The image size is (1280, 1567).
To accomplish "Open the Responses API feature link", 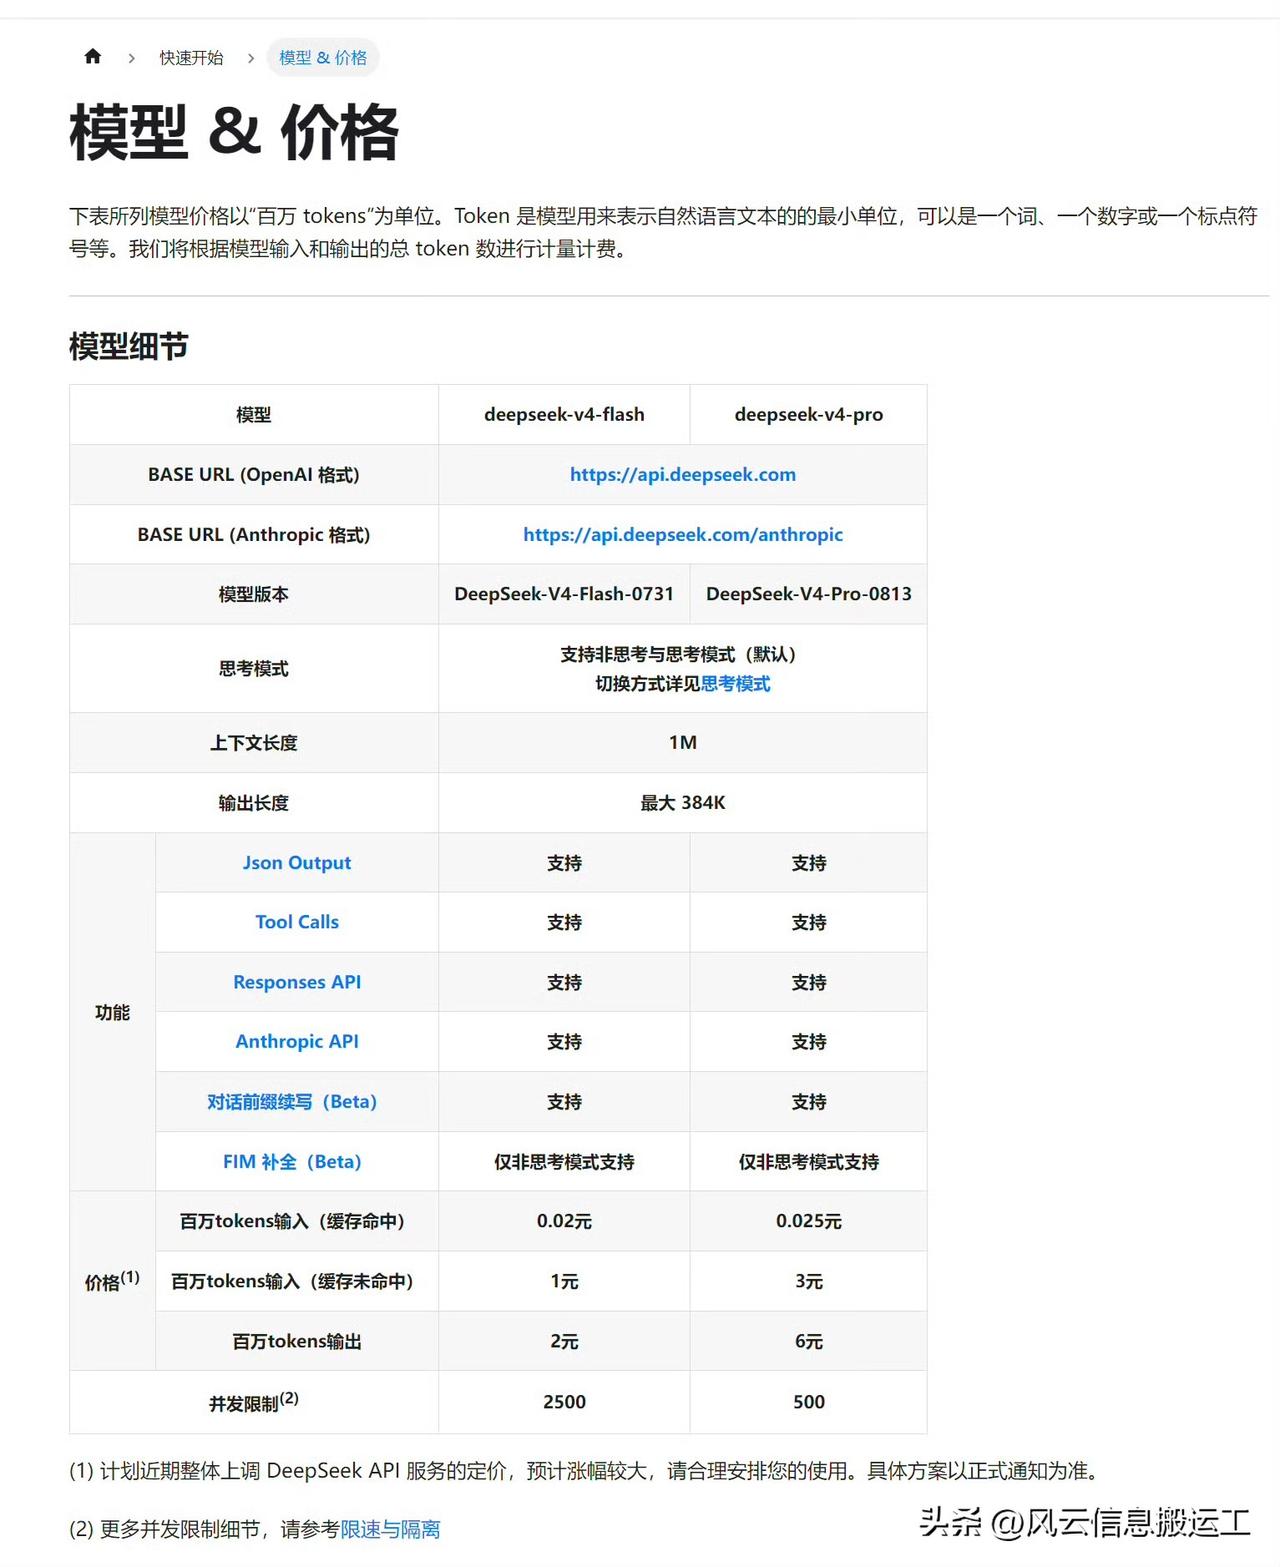I will coord(297,982).
